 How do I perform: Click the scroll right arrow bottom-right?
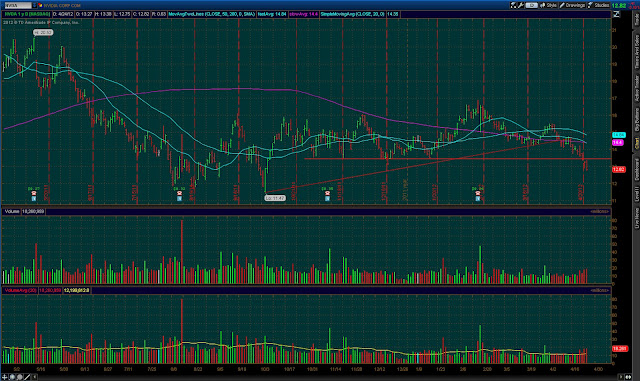tap(629, 377)
